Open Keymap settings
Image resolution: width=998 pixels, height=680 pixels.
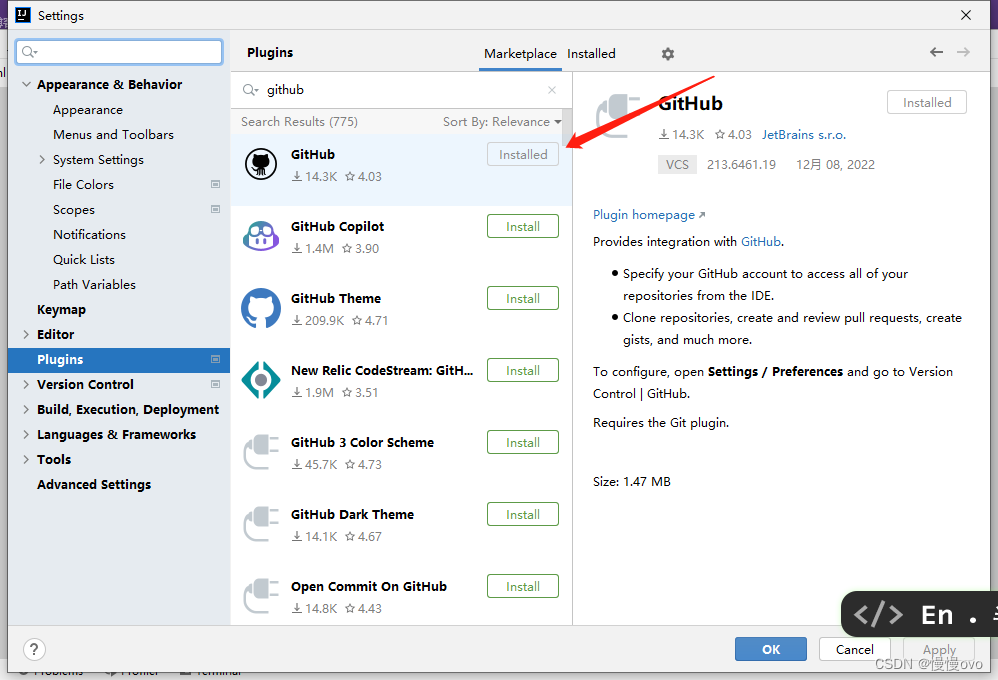pyautogui.click(x=61, y=309)
